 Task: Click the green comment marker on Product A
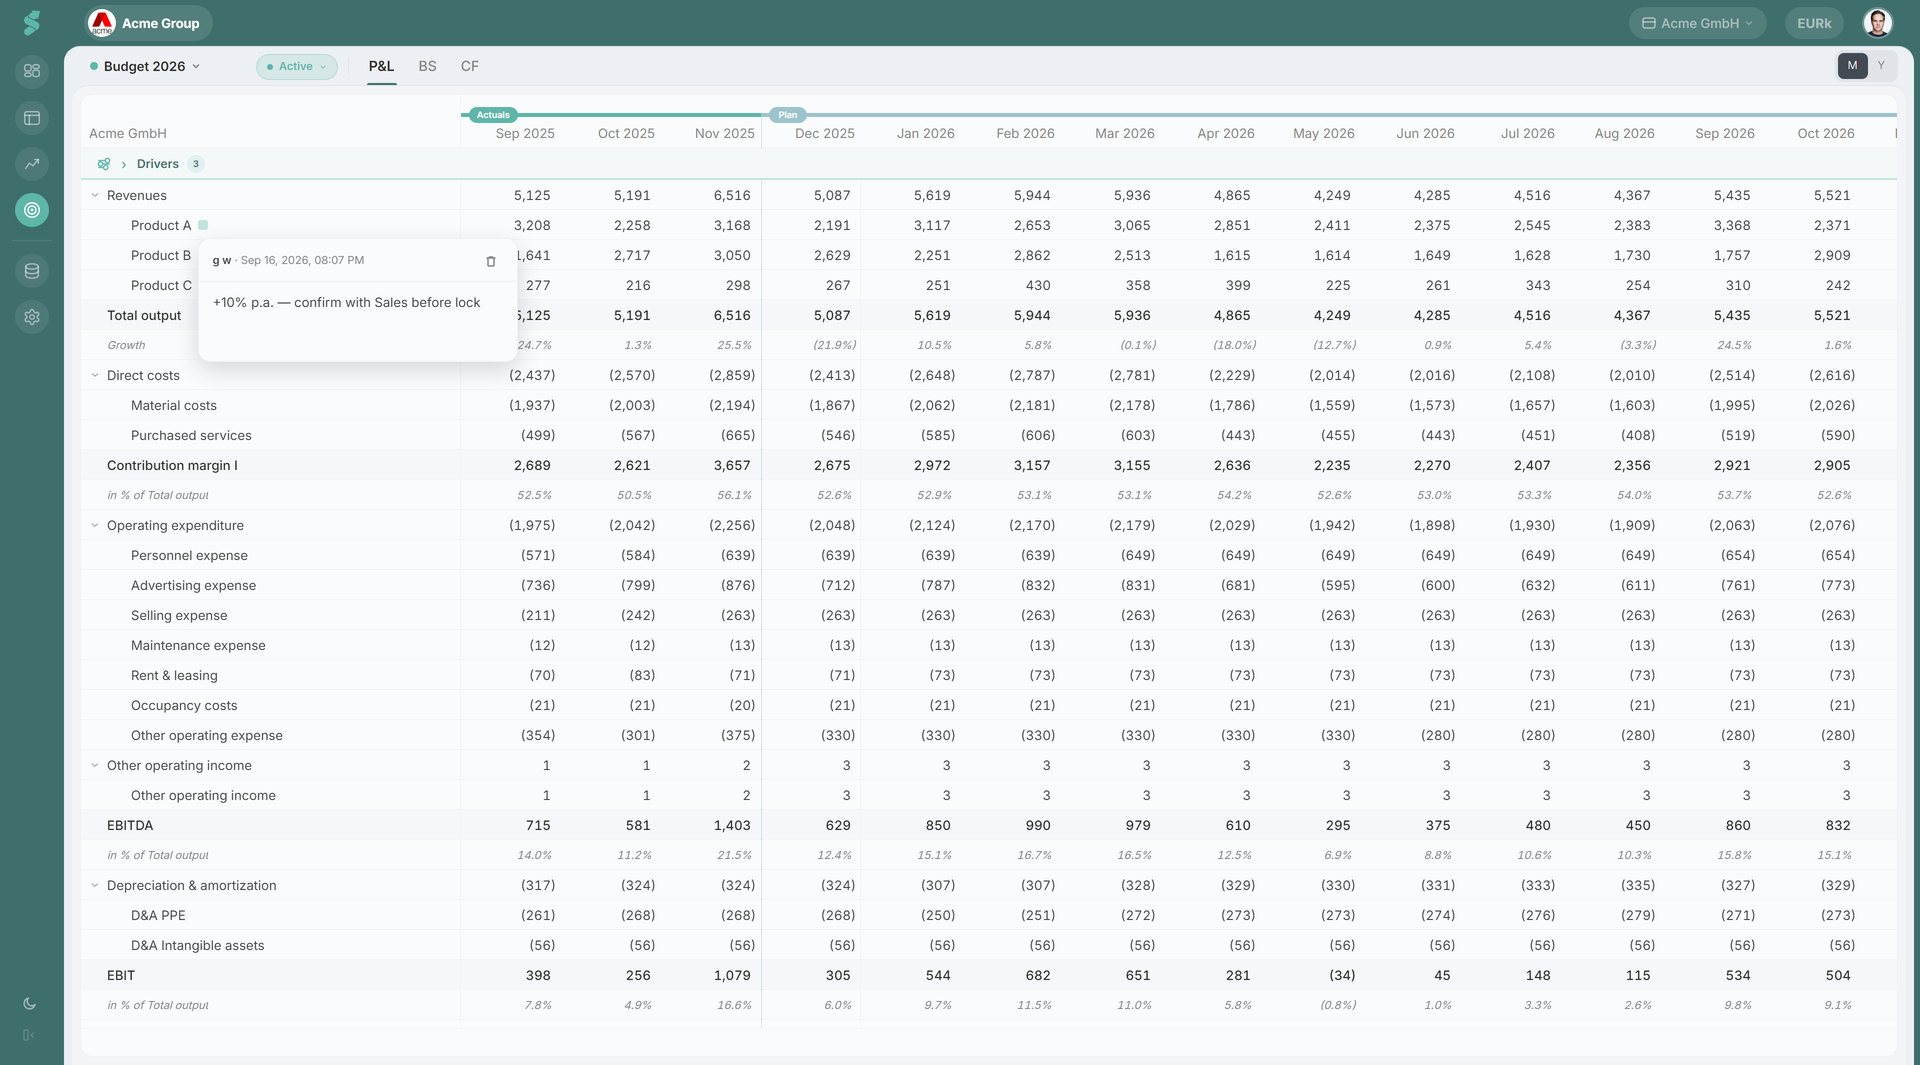(x=203, y=225)
